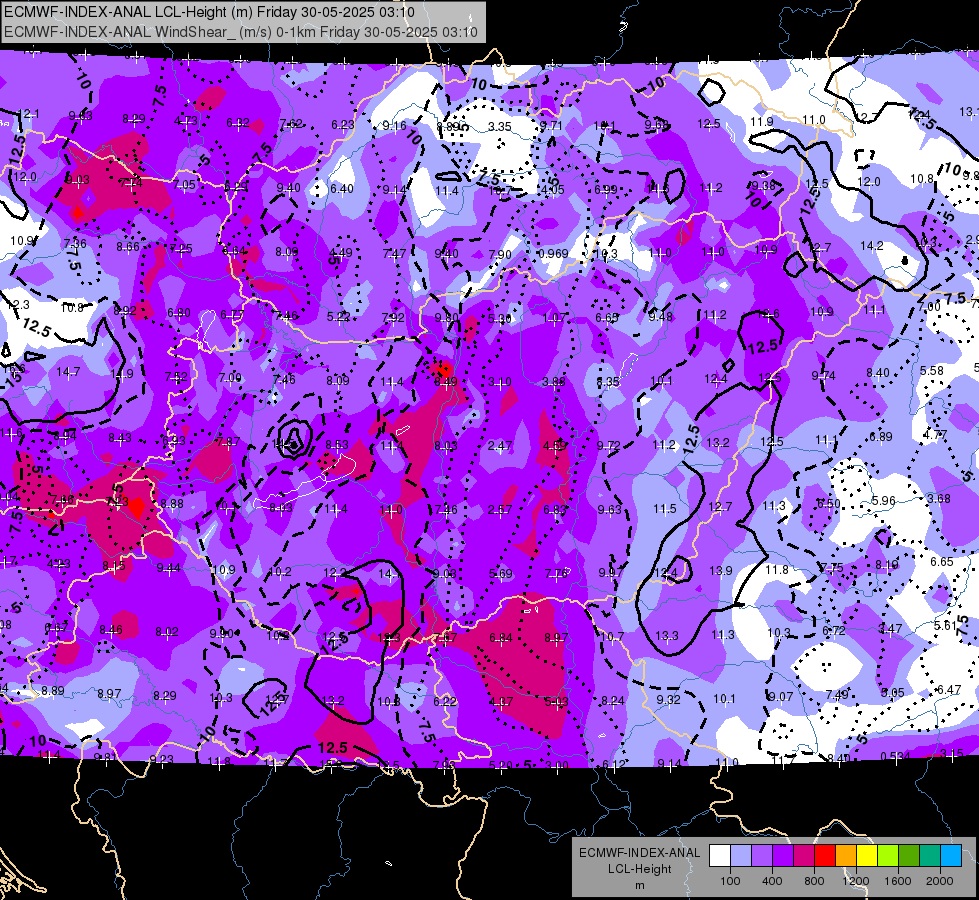Image resolution: width=979 pixels, height=900 pixels.
Task: Click the light blue legend color swatch
Action: [741, 855]
